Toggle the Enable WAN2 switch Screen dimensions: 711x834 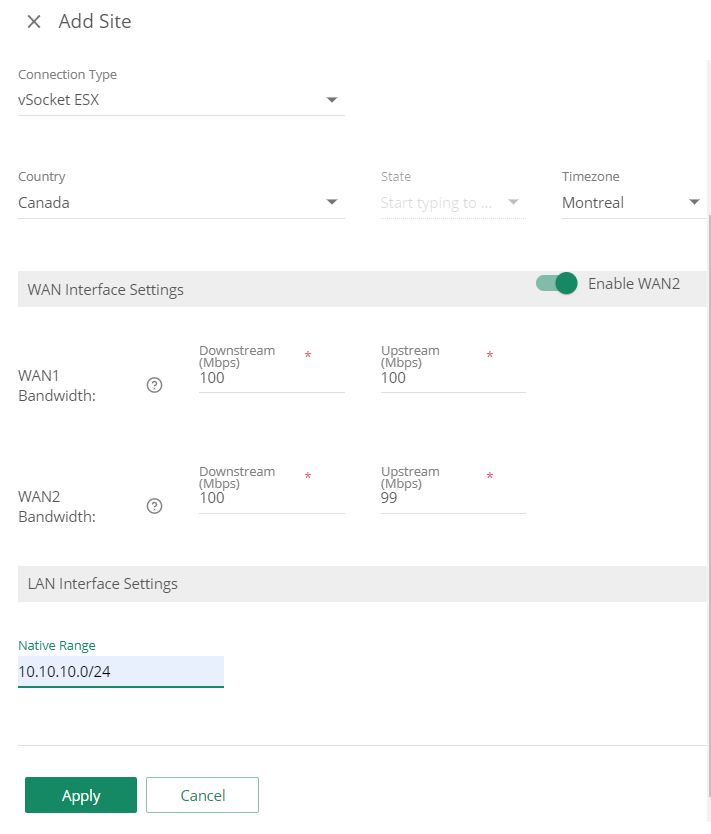pyautogui.click(x=556, y=283)
